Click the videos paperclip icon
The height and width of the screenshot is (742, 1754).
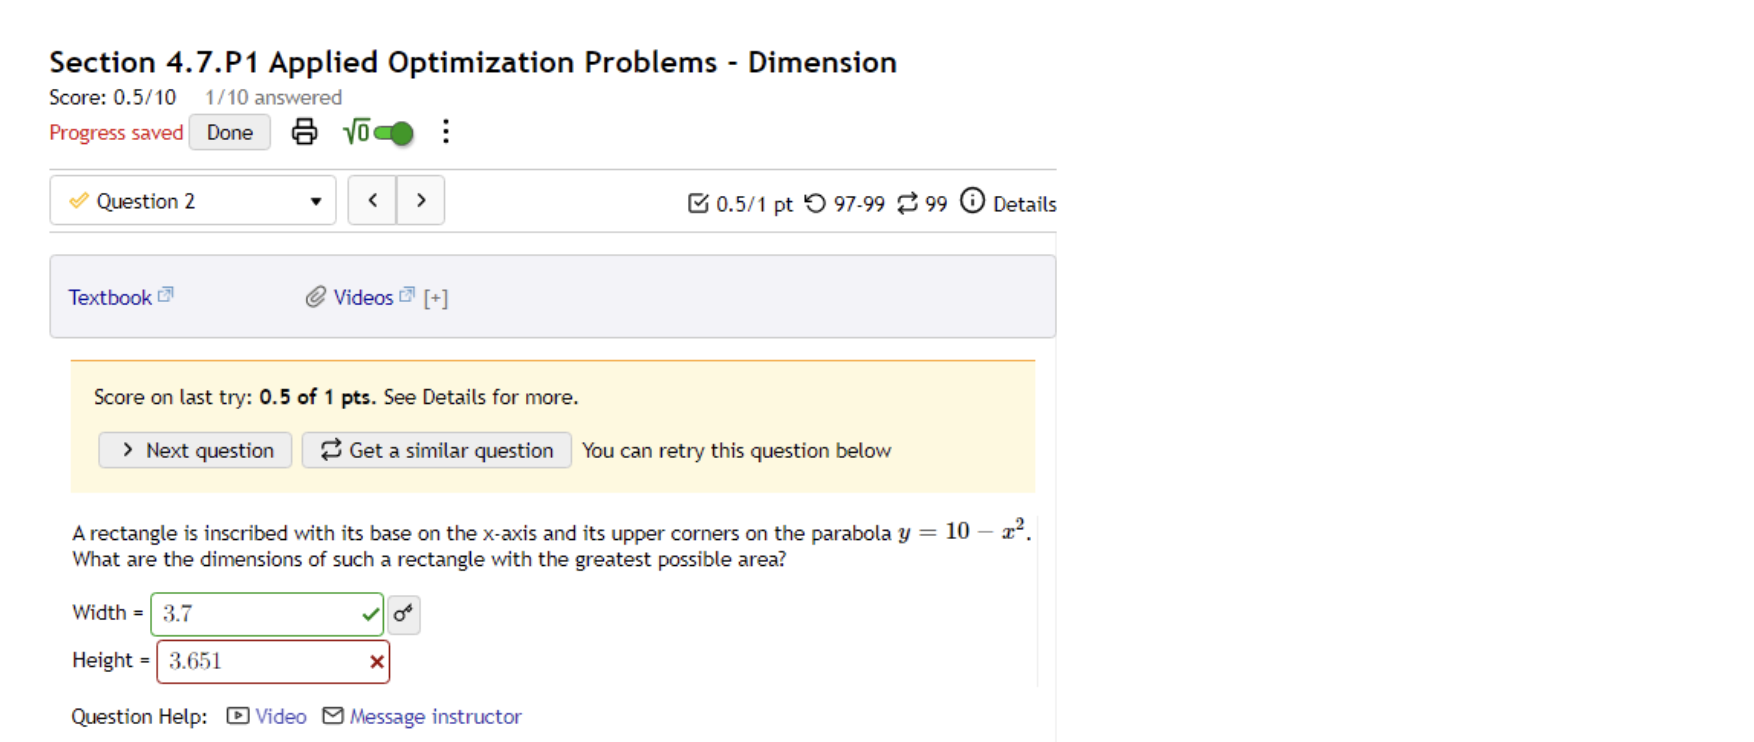pyautogui.click(x=315, y=296)
